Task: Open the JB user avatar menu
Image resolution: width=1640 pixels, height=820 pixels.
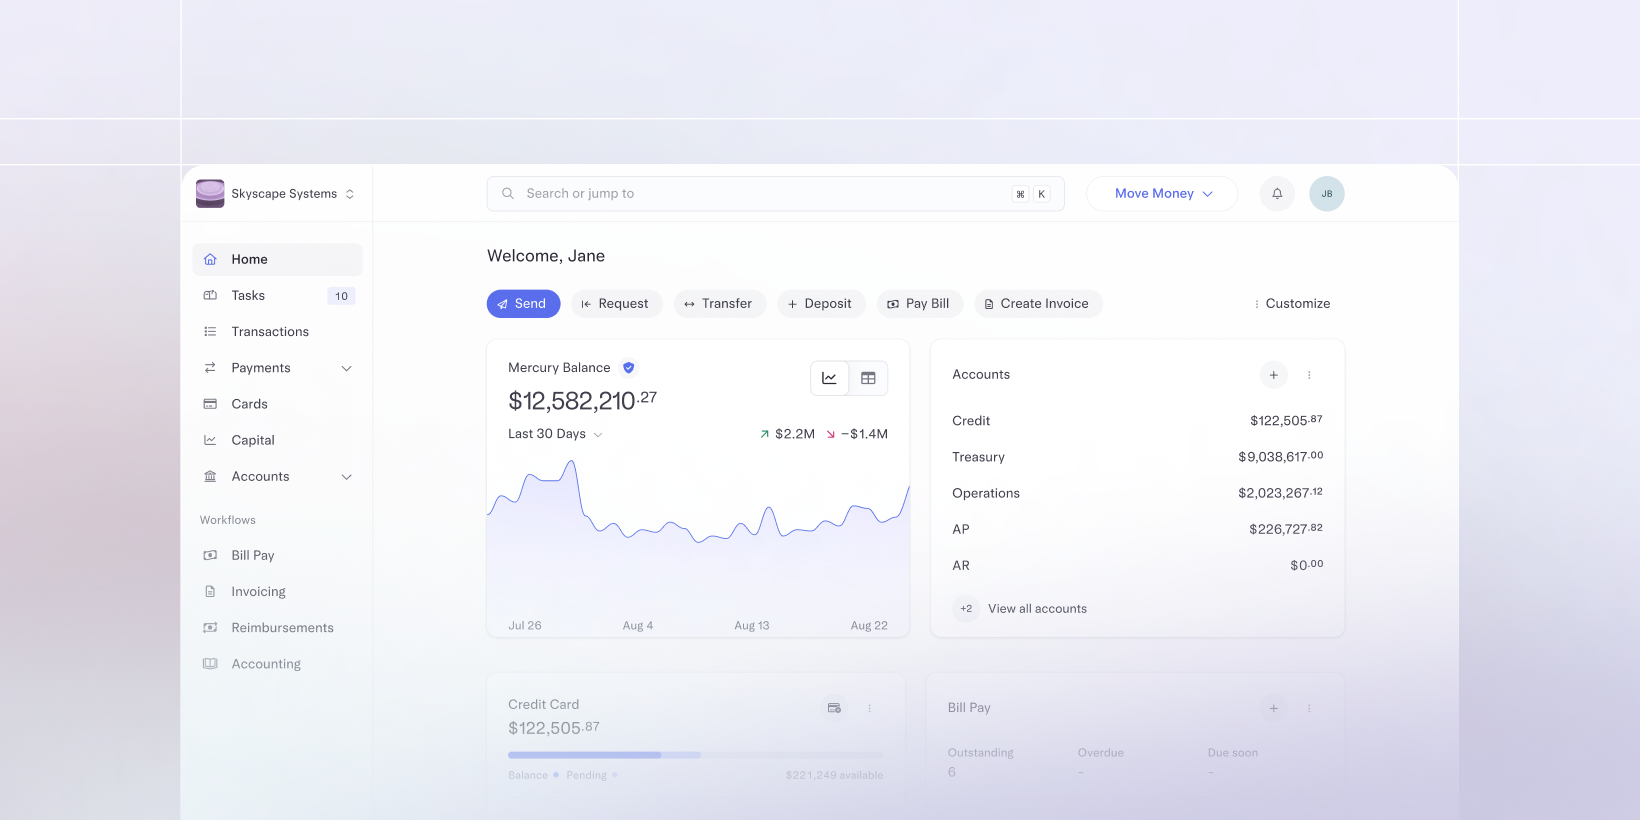Action: [1327, 194]
